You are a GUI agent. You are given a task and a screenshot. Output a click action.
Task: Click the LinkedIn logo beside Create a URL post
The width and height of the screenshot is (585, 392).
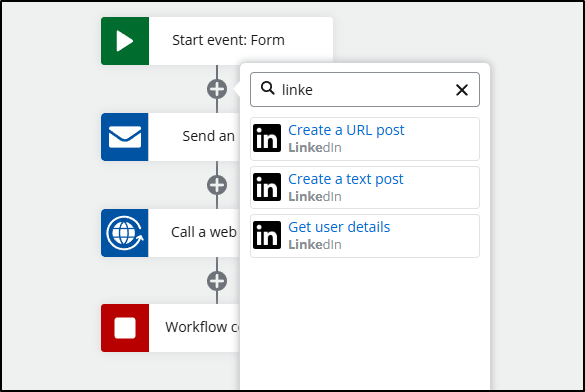click(267, 138)
